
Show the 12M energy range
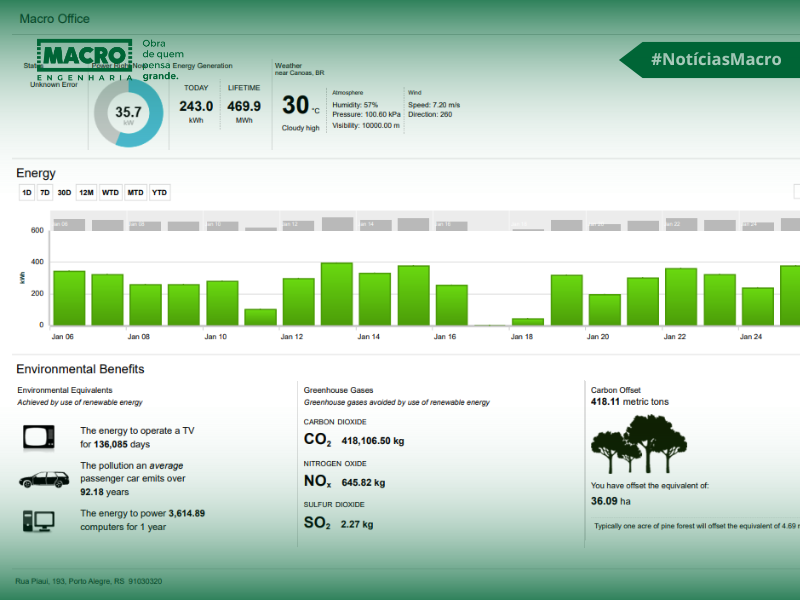pos(86,192)
